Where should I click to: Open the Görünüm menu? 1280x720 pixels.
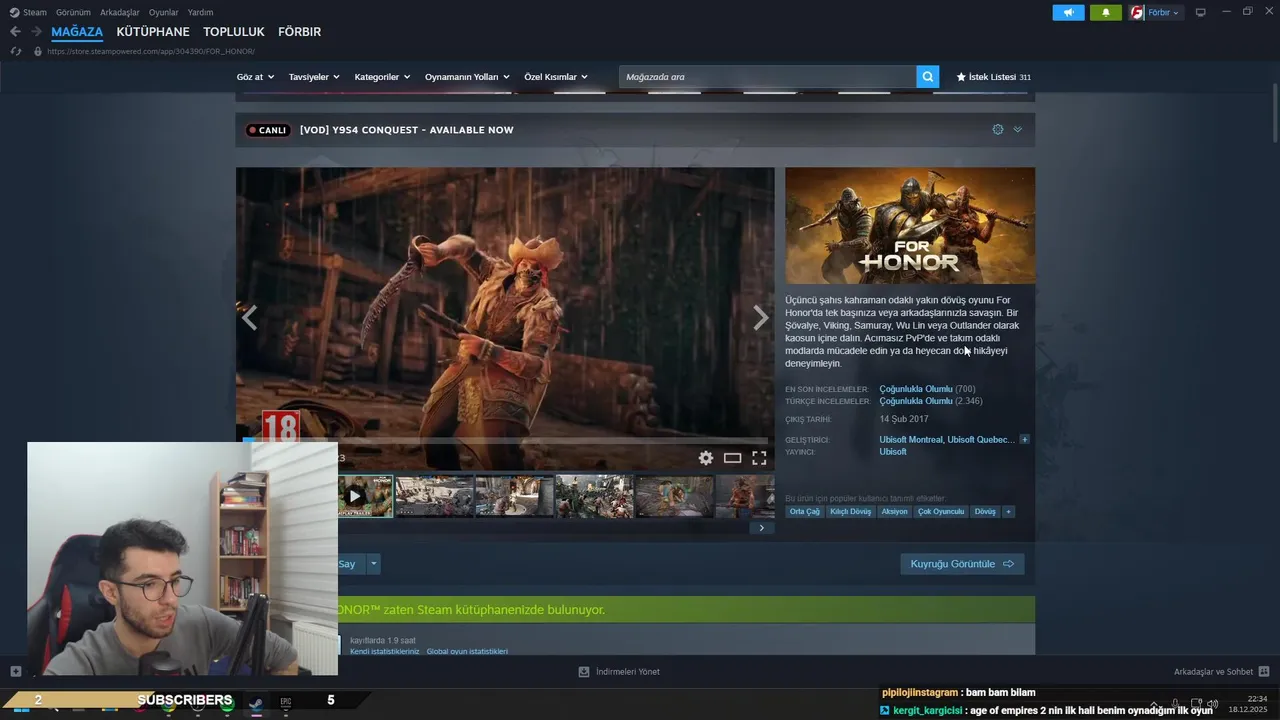click(x=73, y=12)
